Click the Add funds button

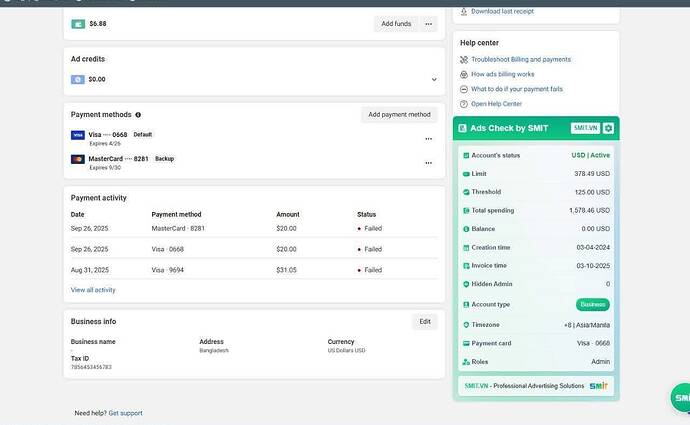[x=396, y=24]
